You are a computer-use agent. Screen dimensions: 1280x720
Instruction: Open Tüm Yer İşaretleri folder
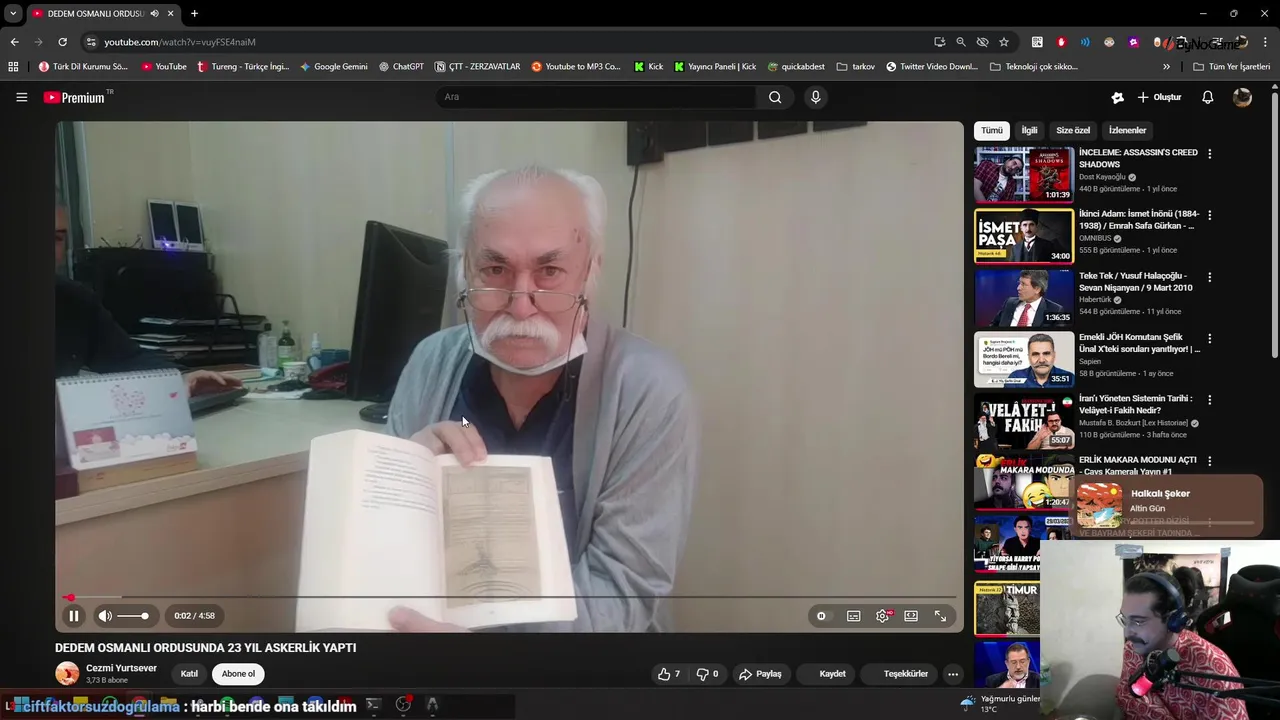pyautogui.click(x=1231, y=67)
